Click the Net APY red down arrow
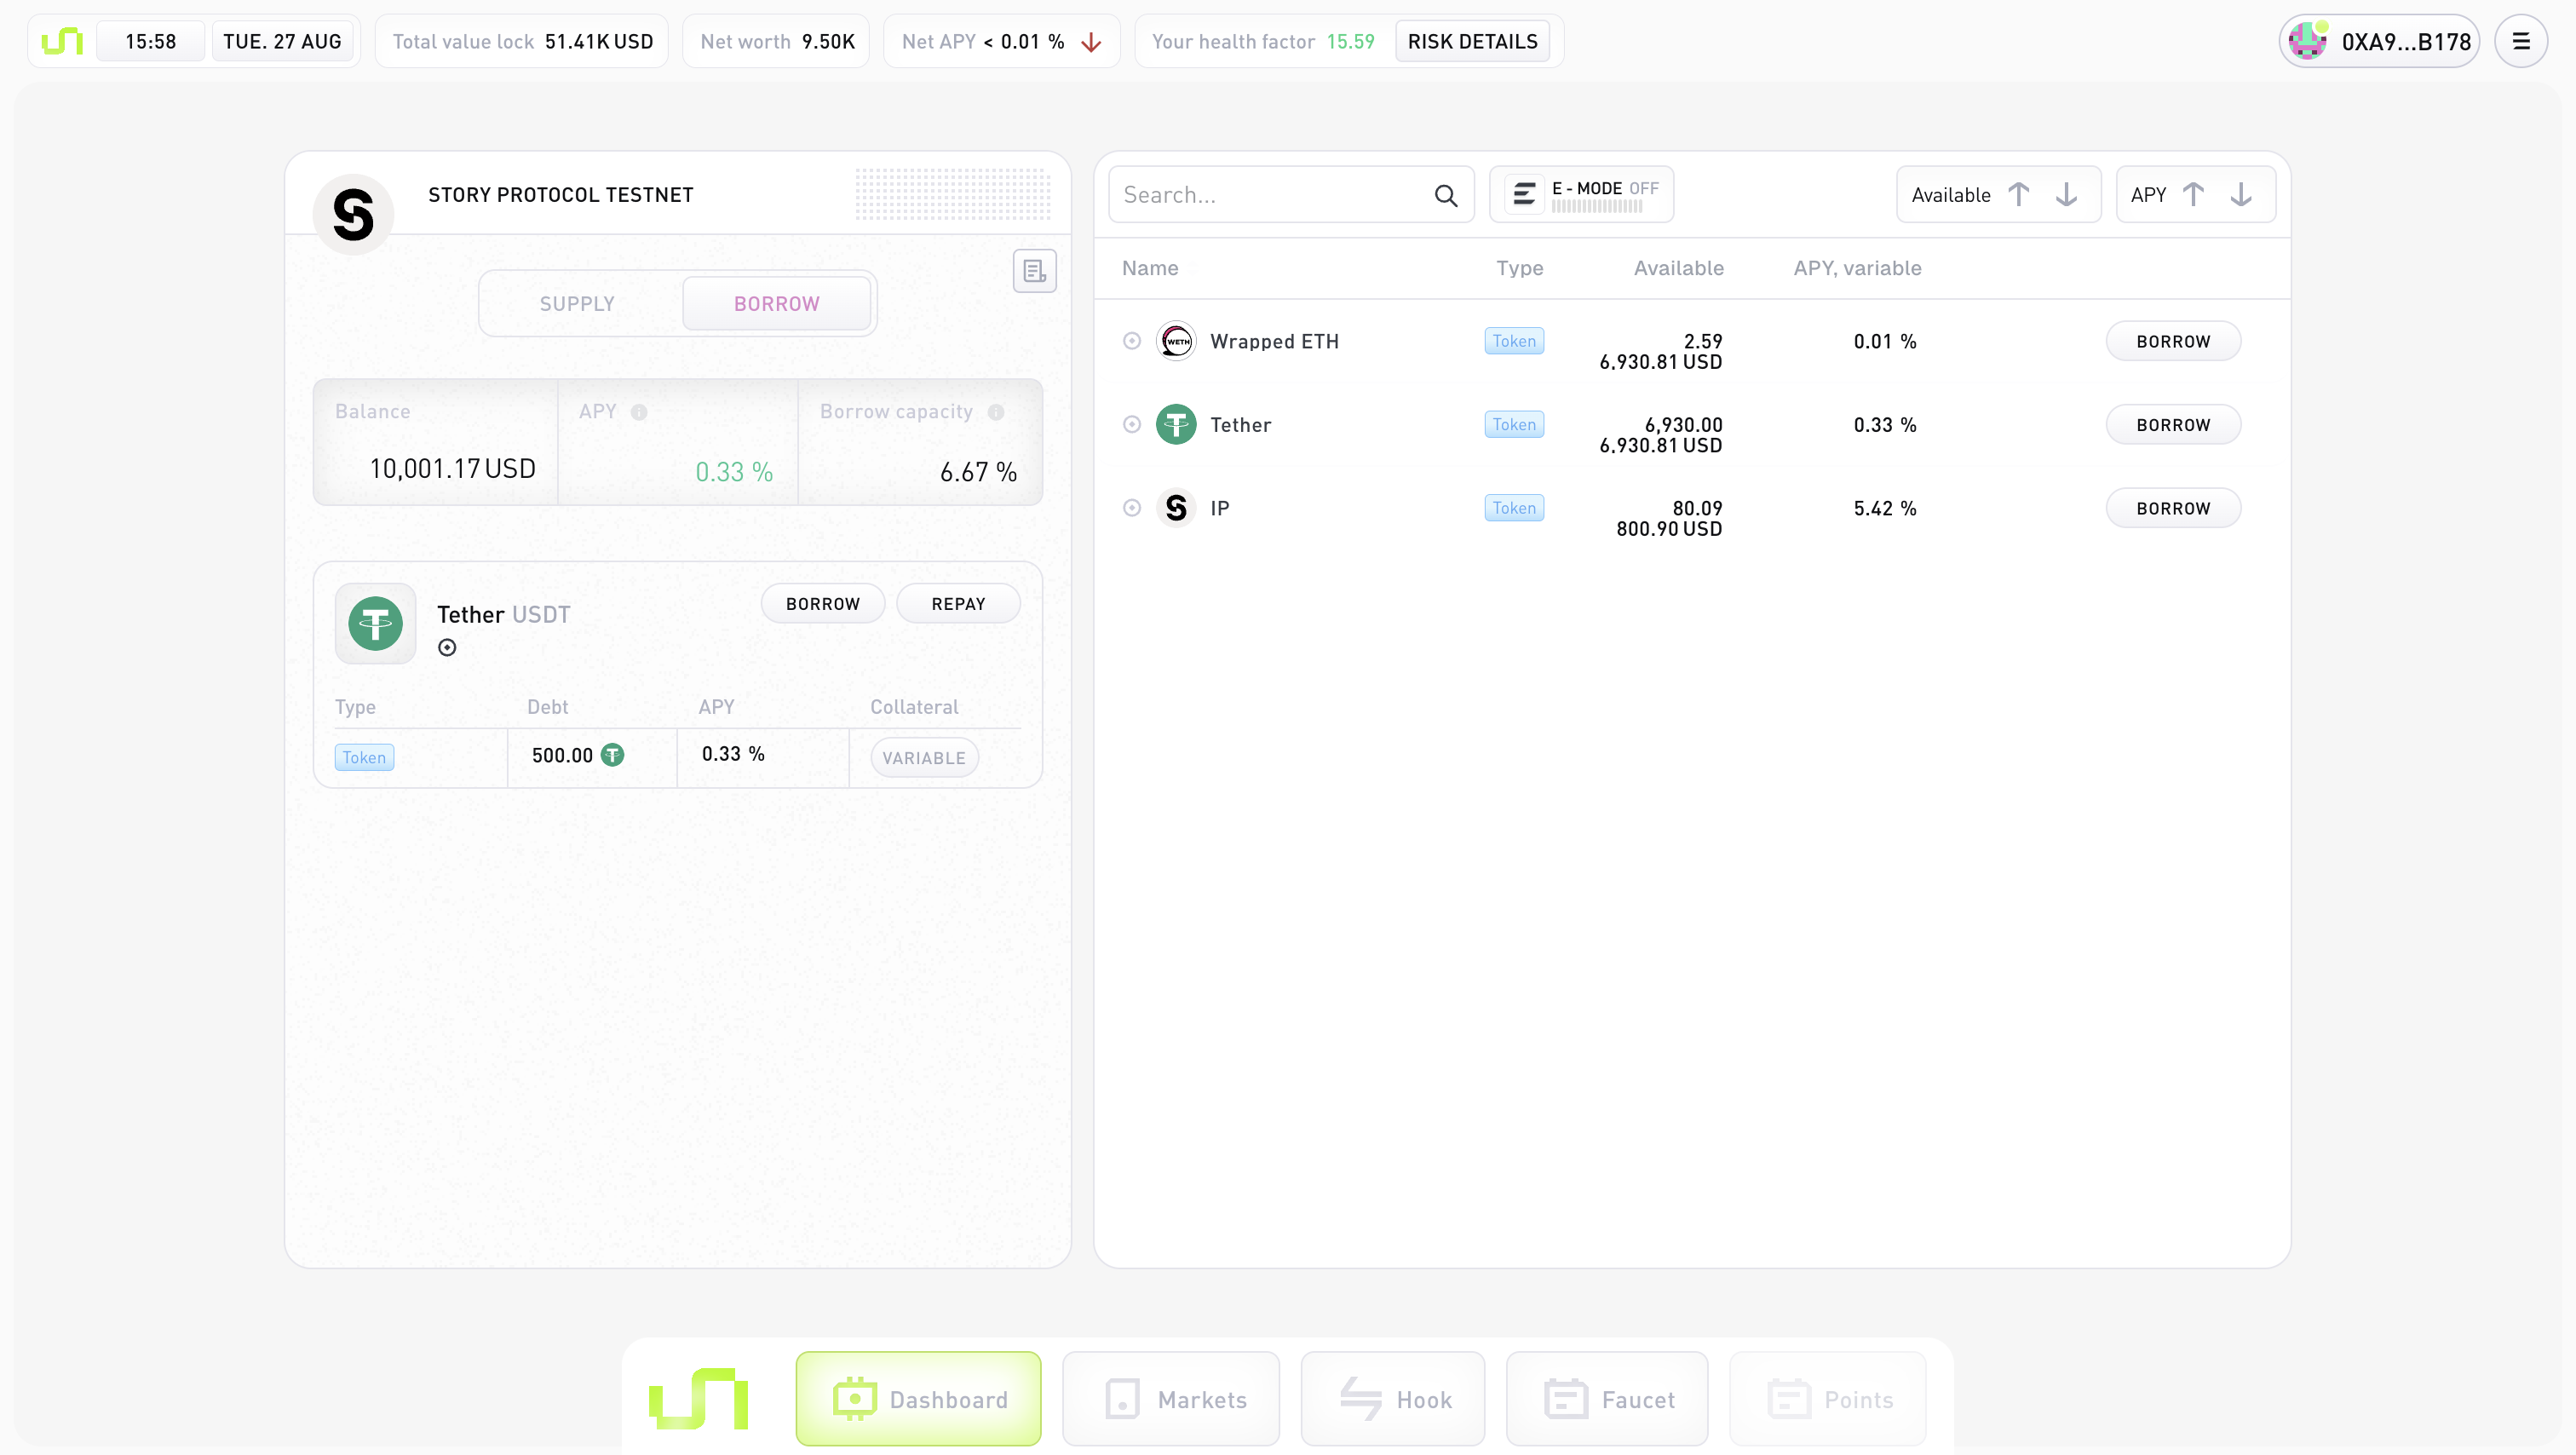2576x1455 pixels. coord(1091,42)
